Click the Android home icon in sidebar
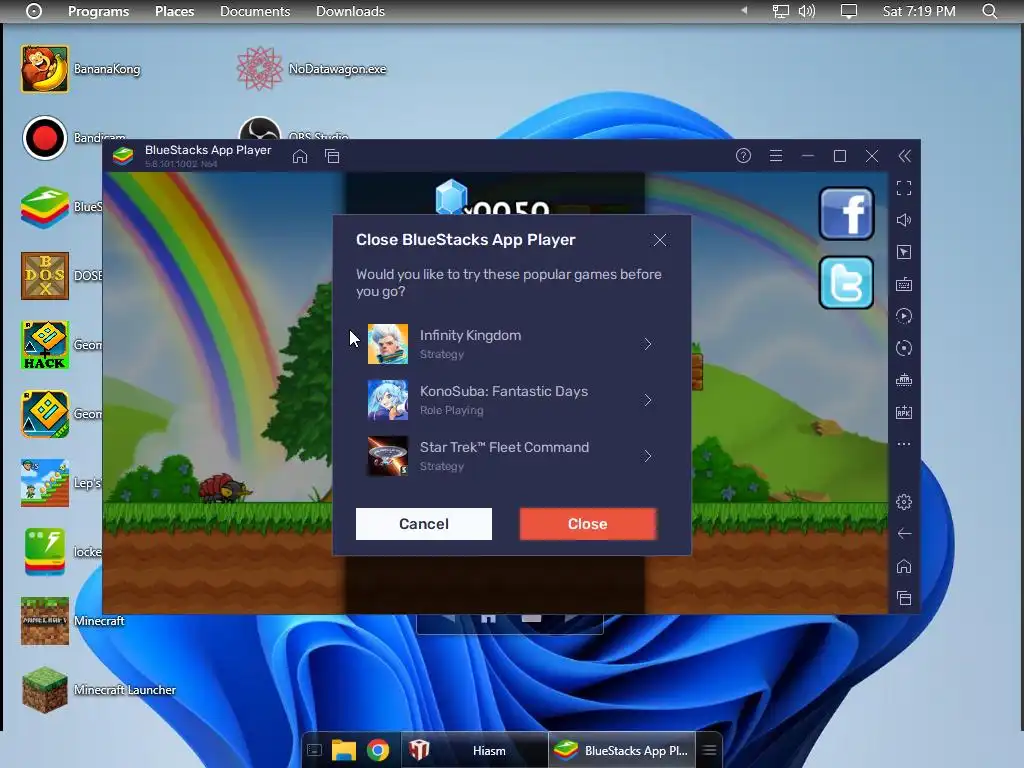The width and height of the screenshot is (1024, 768). pyautogui.click(x=904, y=566)
